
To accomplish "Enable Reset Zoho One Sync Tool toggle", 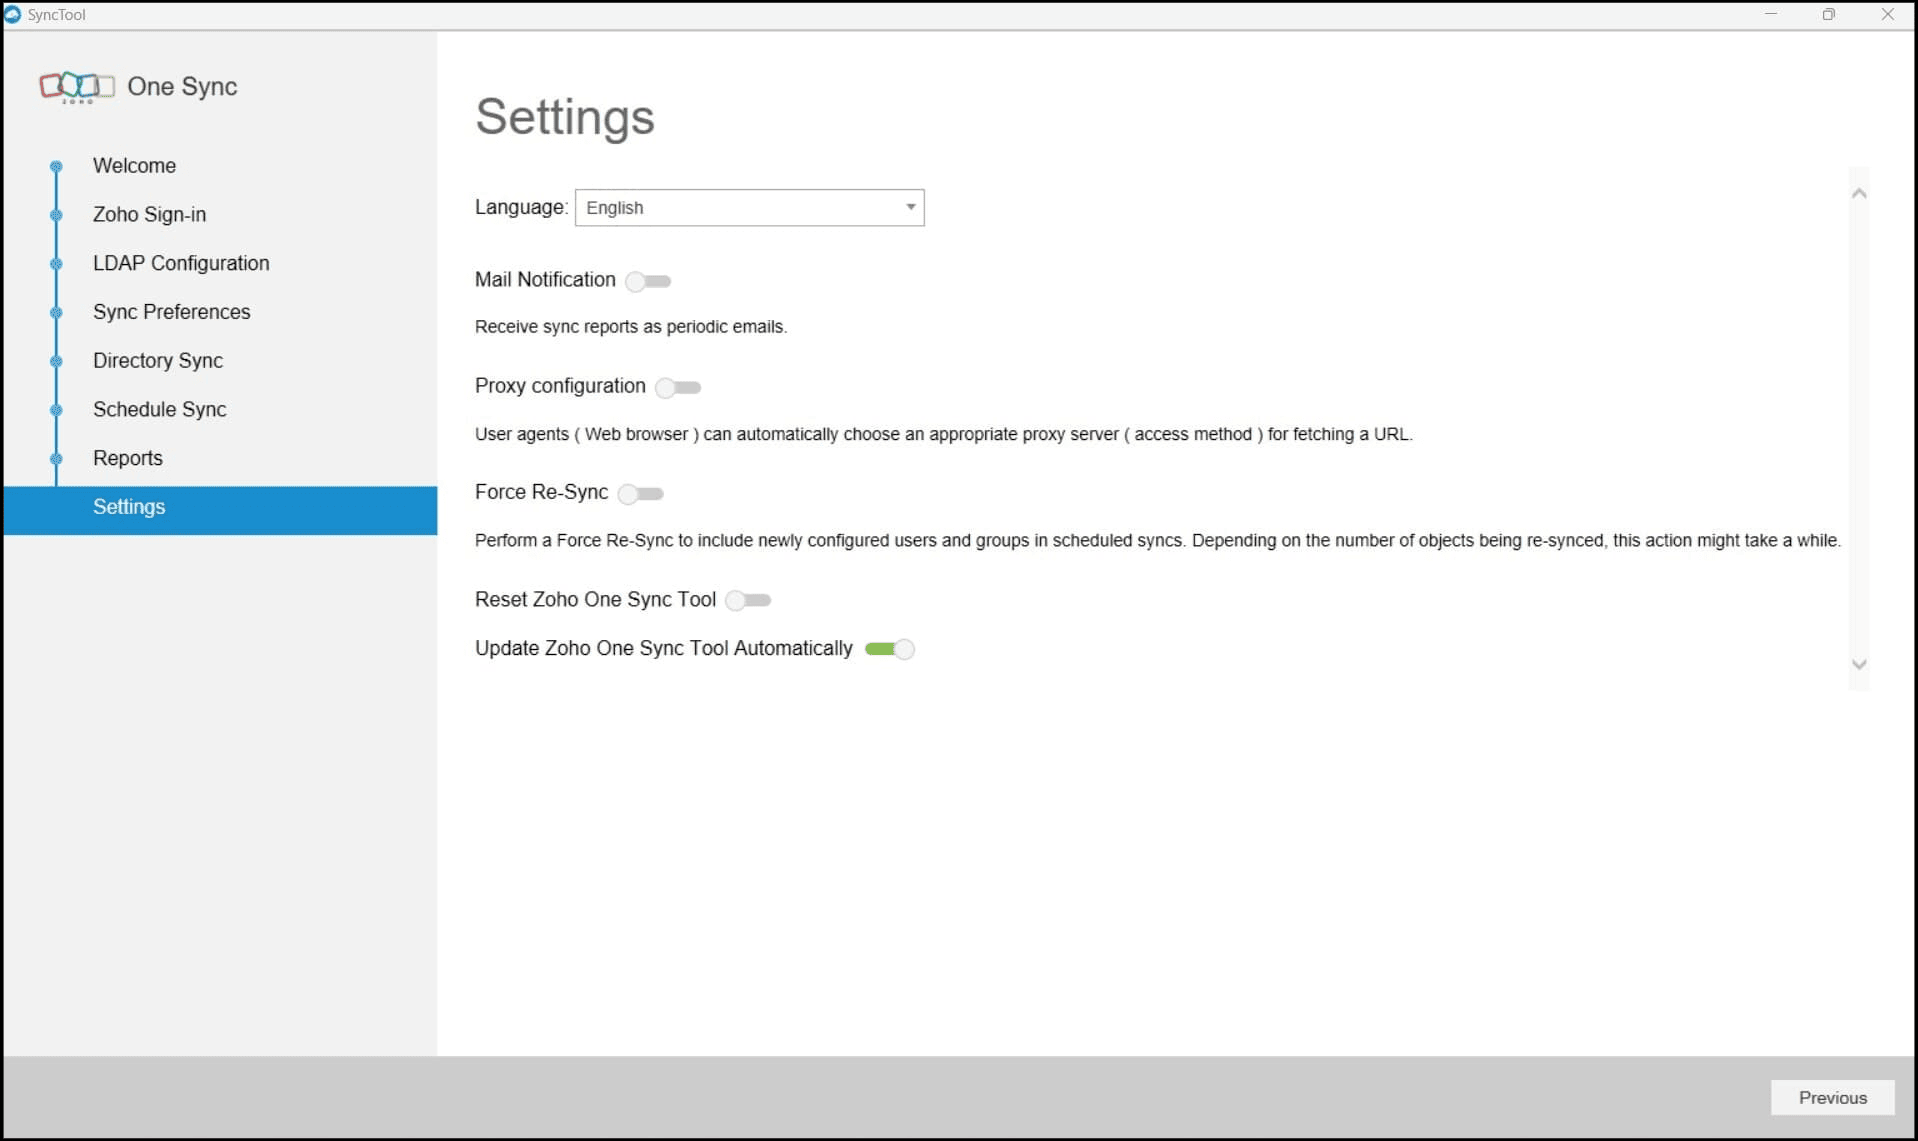I will click(748, 600).
